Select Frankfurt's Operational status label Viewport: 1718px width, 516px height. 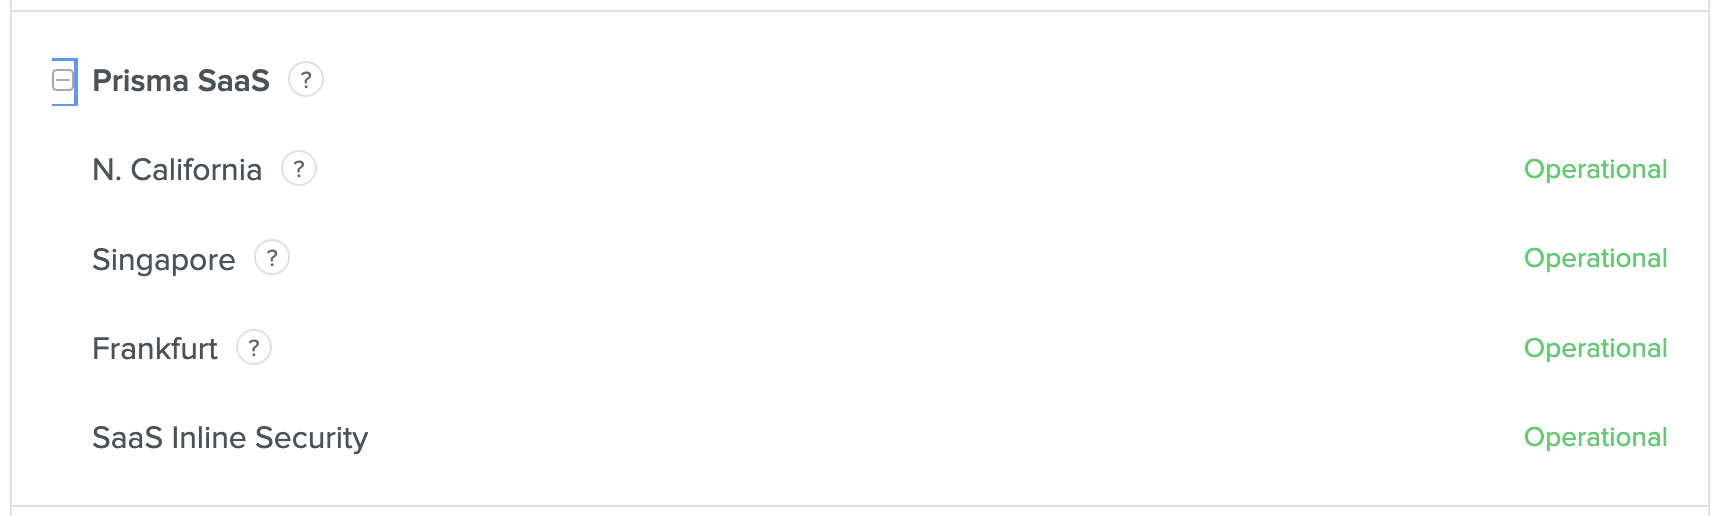coord(1595,349)
